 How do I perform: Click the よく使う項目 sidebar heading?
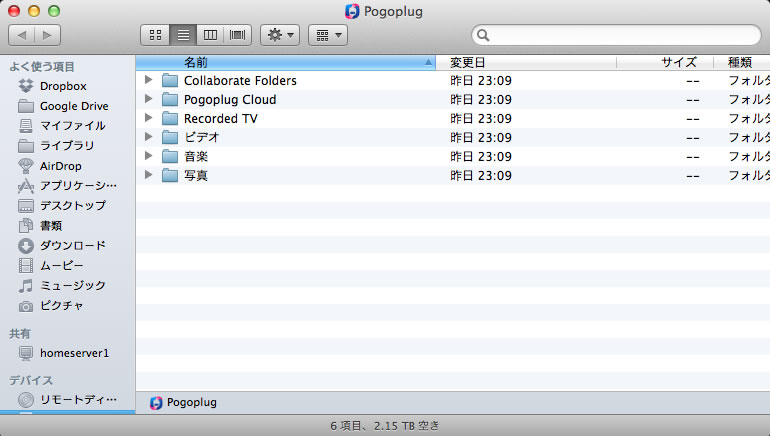click(x=42, y=67)
